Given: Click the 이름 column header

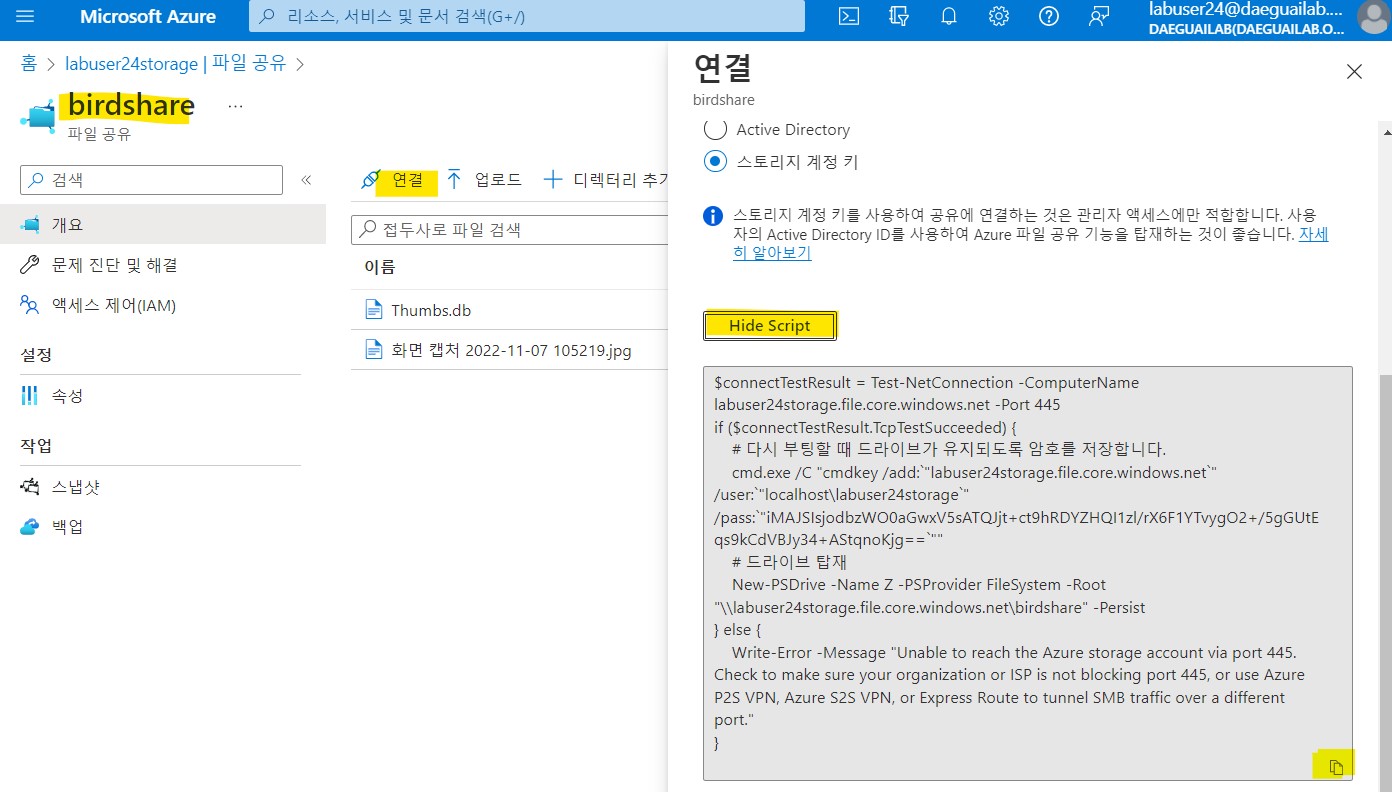Looking at the screenshot, I should [379, 267].
